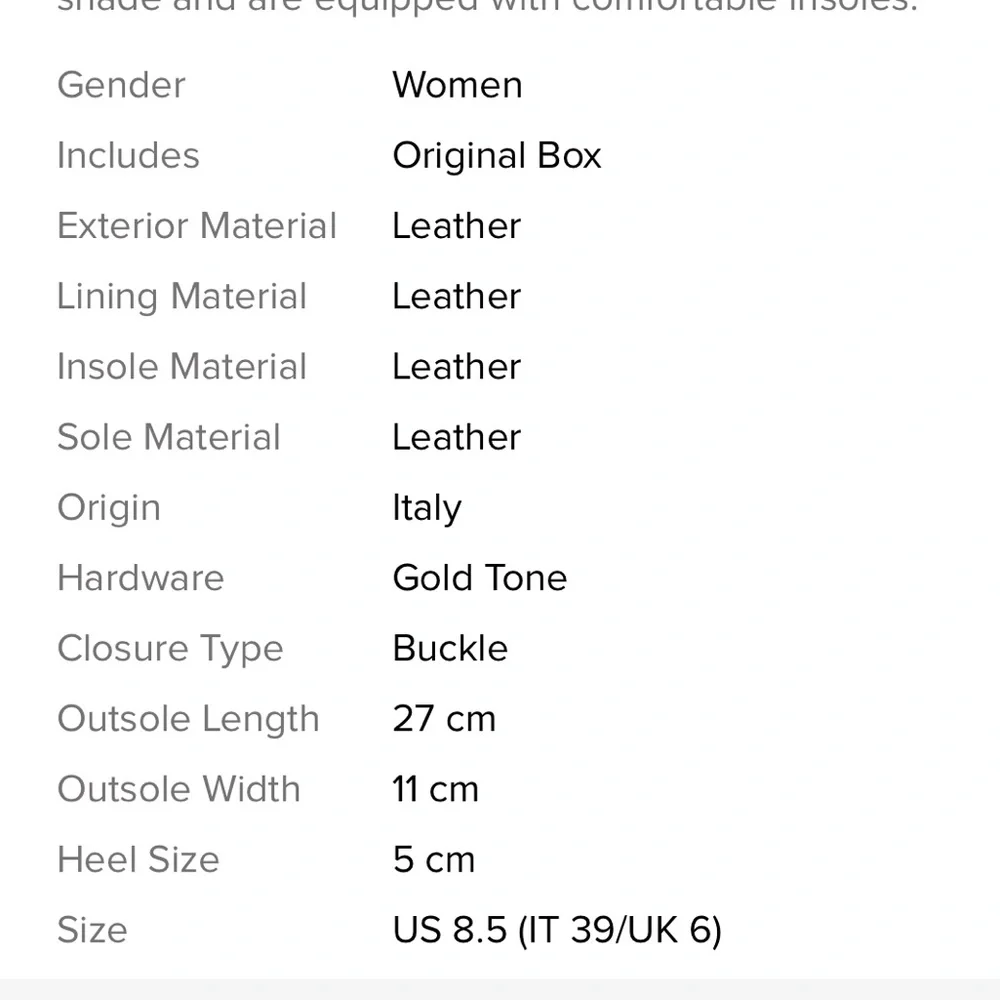Click the Origin label
Image resolution: width=1000 pixels, height=1000 pixels.
tap(109, 508)
